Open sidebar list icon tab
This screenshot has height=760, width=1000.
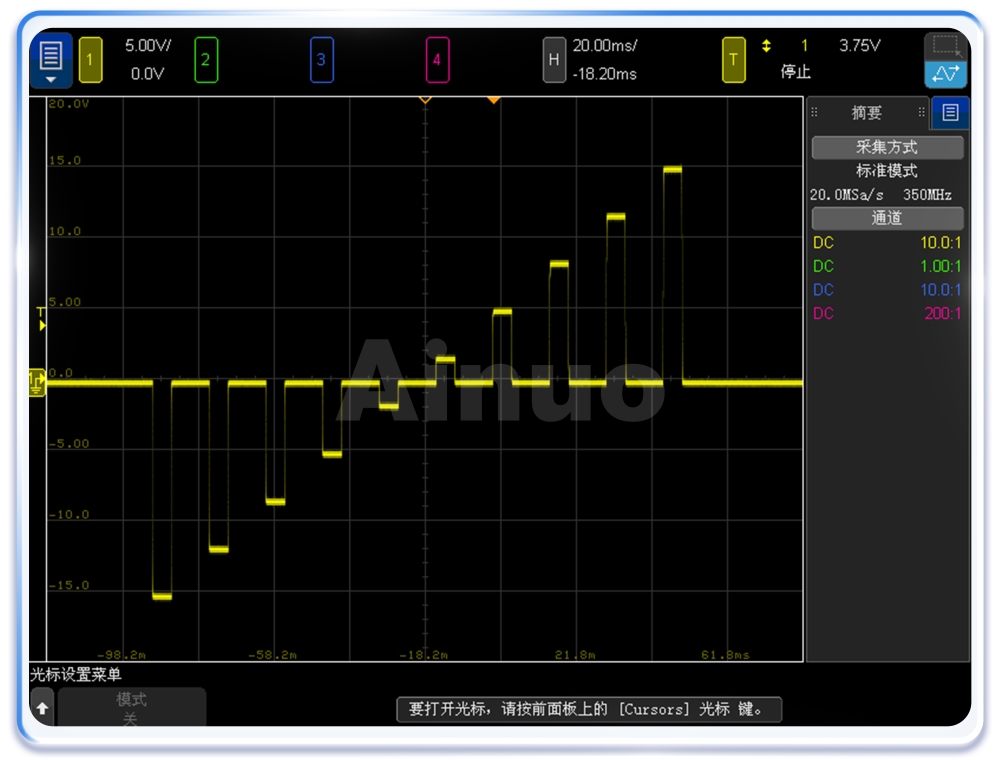tap(950, 113)
